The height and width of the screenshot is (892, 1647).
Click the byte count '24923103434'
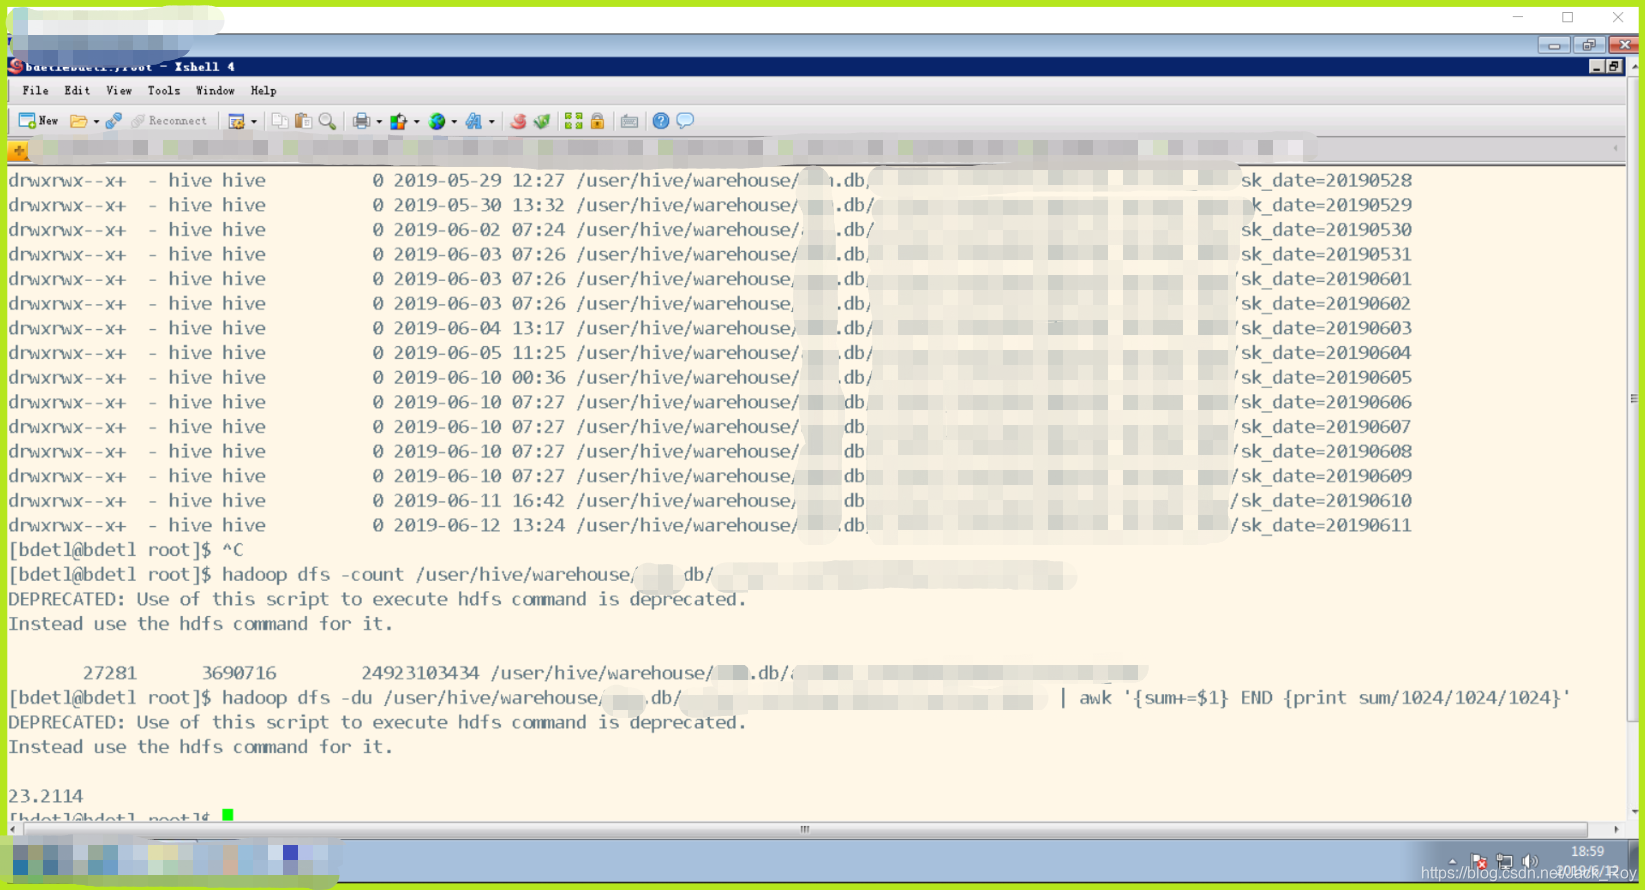pyautogui.click(x=420, y=674)
